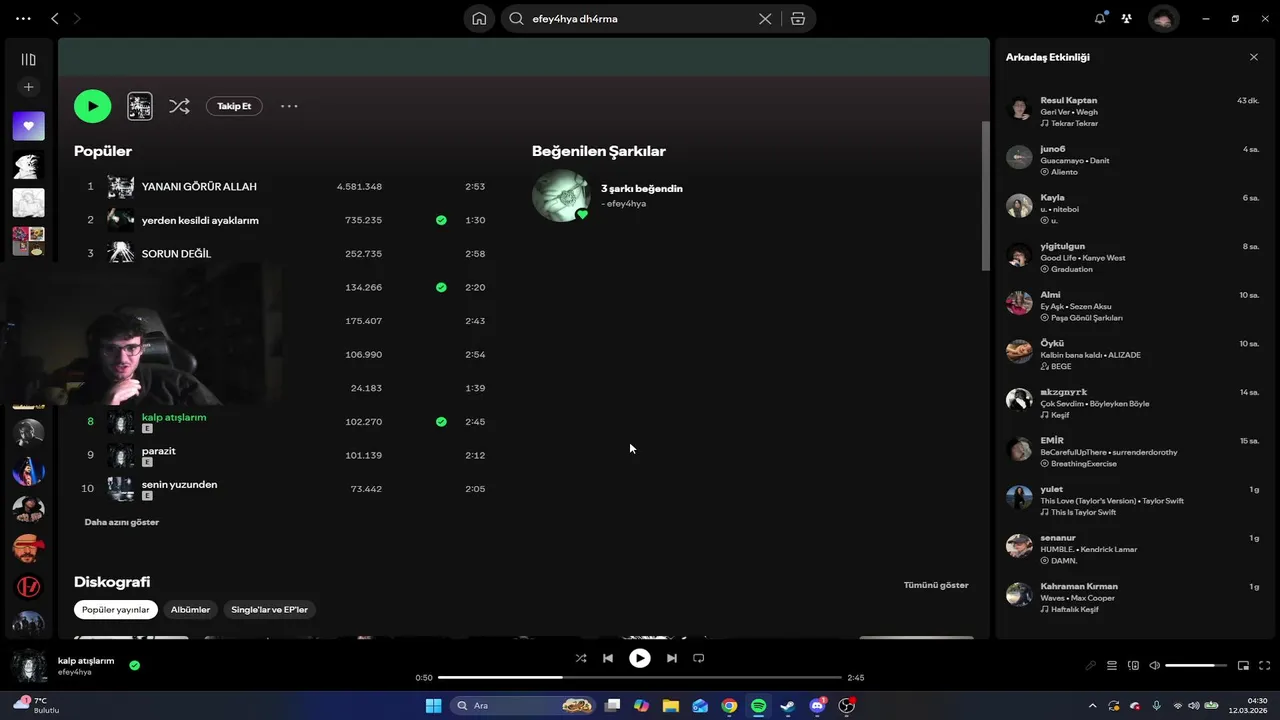This screenshot has height=720, width=1280.
Task: Open notifications bell icon
Action: coord(1100,18)
